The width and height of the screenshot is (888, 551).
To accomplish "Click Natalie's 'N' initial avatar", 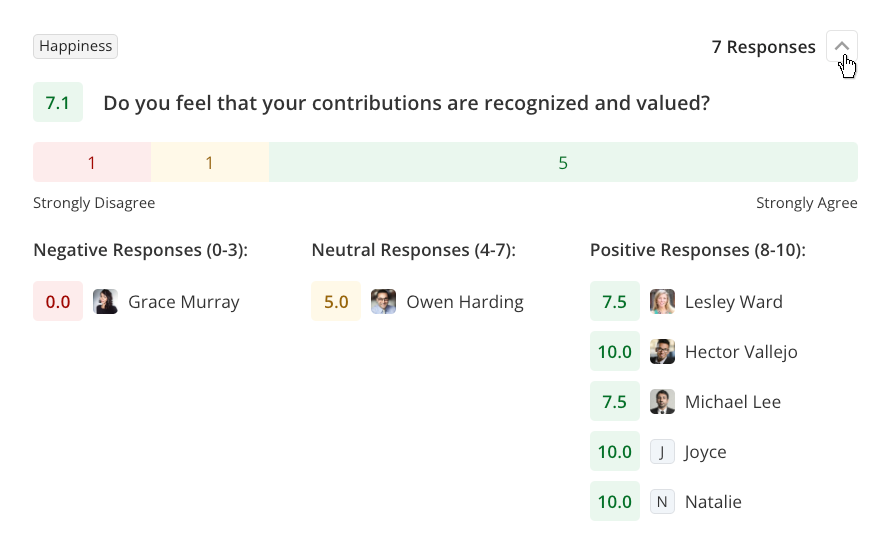I will [662, 502].
